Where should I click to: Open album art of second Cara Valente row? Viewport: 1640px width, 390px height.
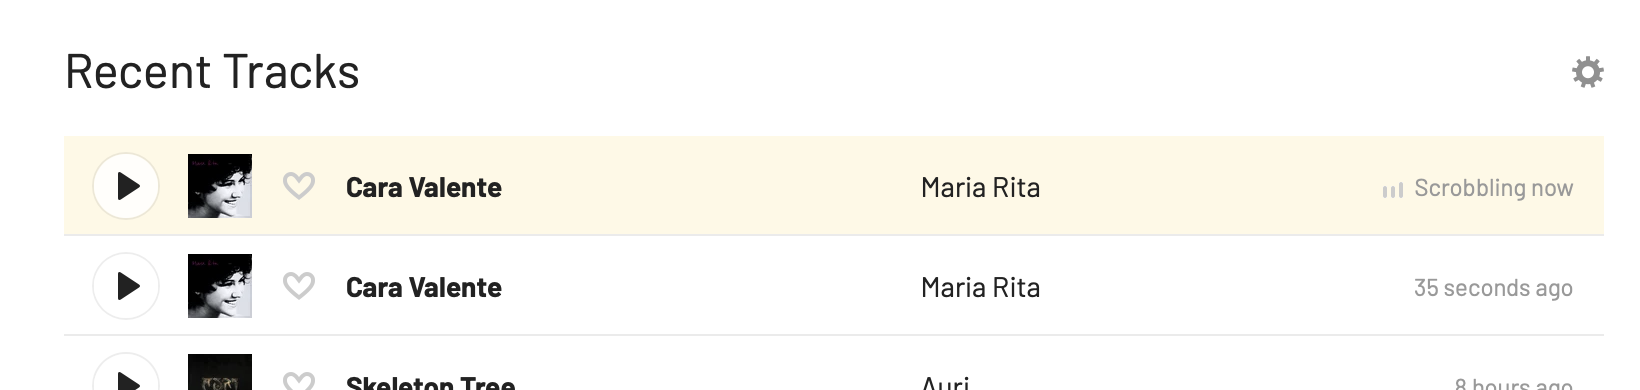220,286
